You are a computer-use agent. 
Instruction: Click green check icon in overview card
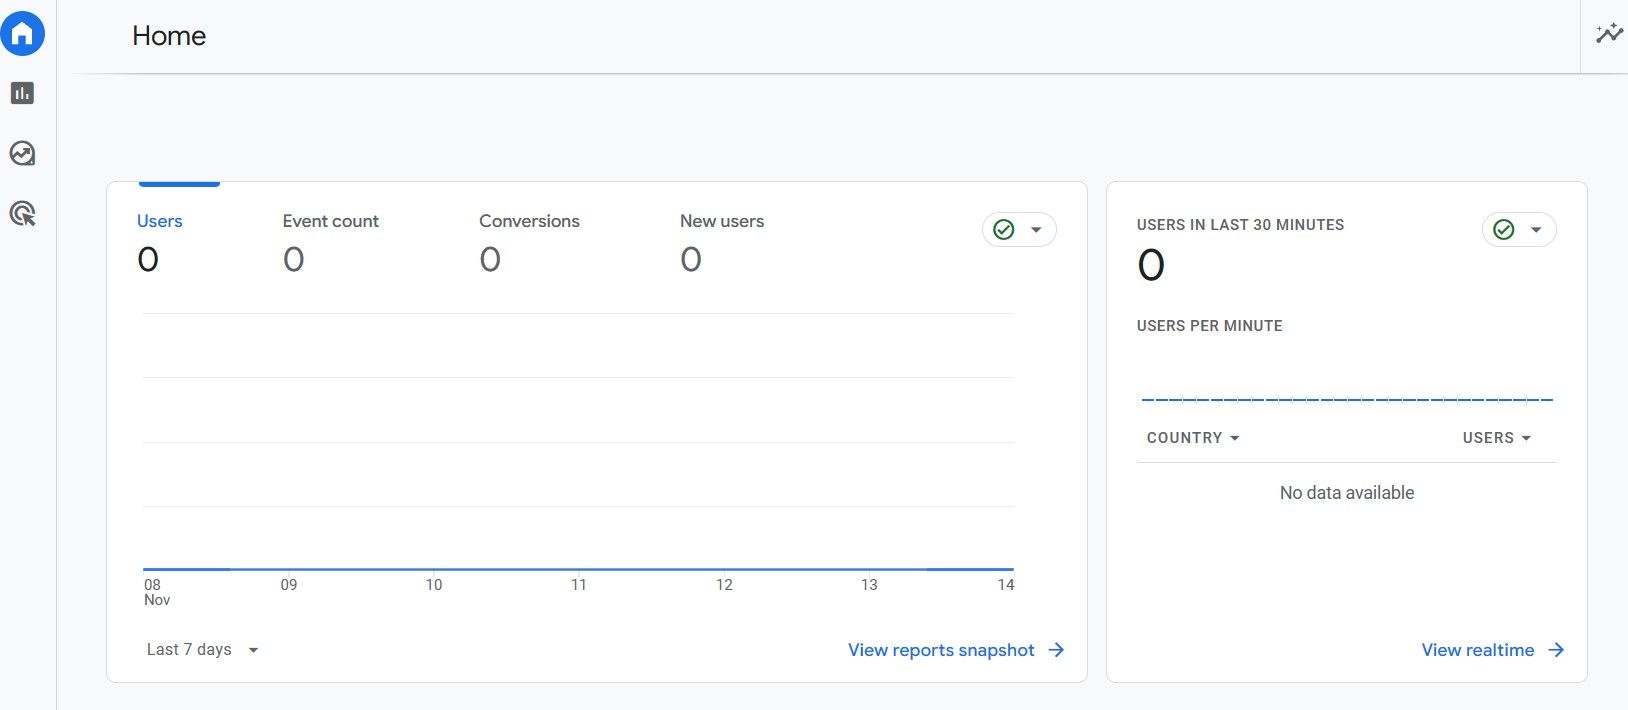[x=1004, y=230]
